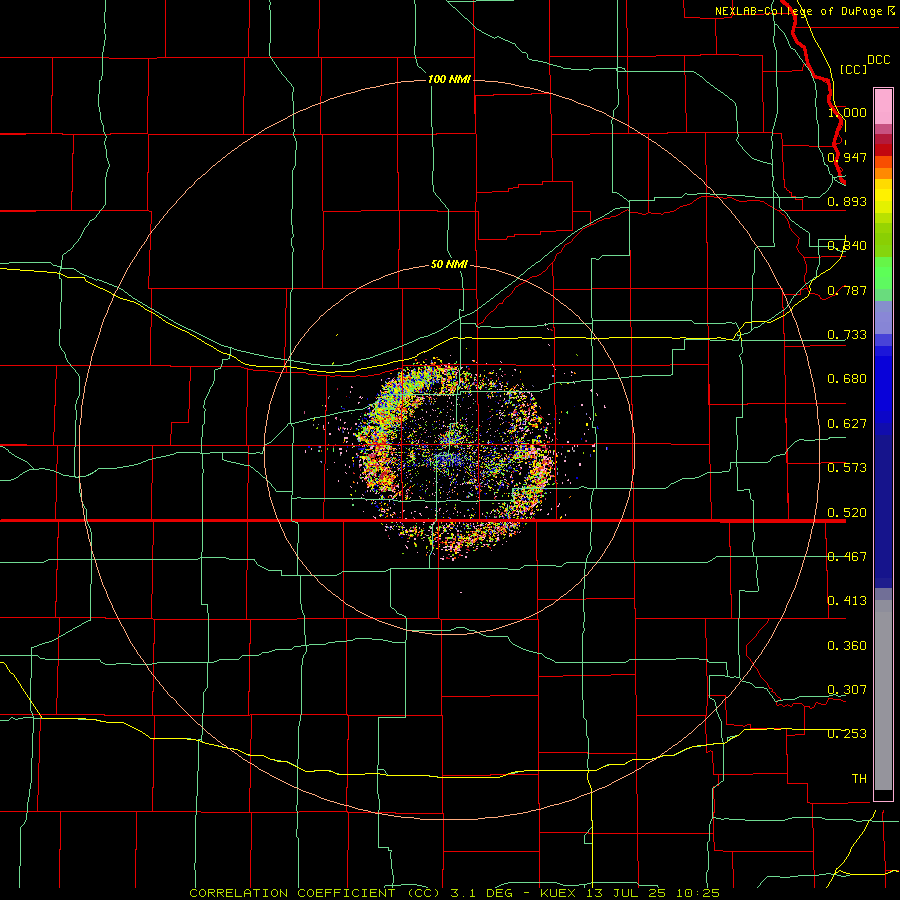
Task: Pick the light pink segment of color bar
Action: [883, 107]
